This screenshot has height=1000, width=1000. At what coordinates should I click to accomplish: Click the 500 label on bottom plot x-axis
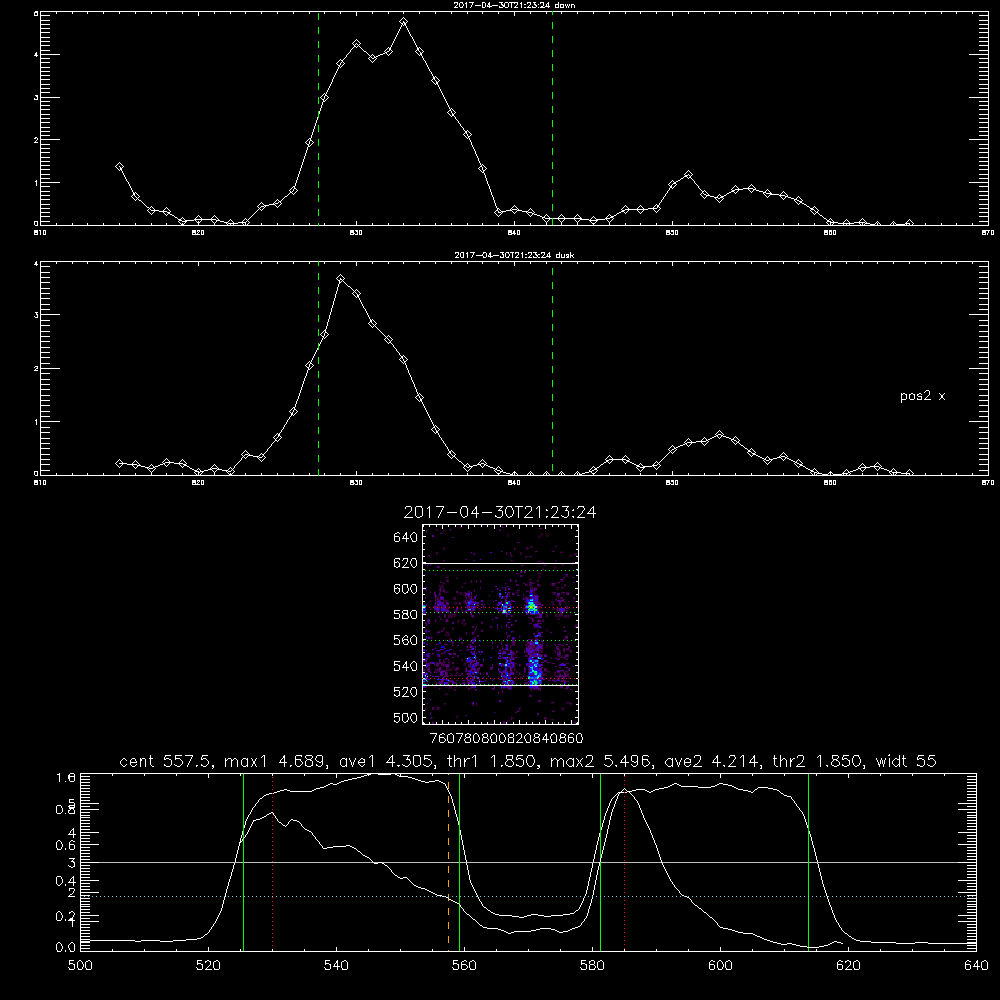tap(80, 966)
